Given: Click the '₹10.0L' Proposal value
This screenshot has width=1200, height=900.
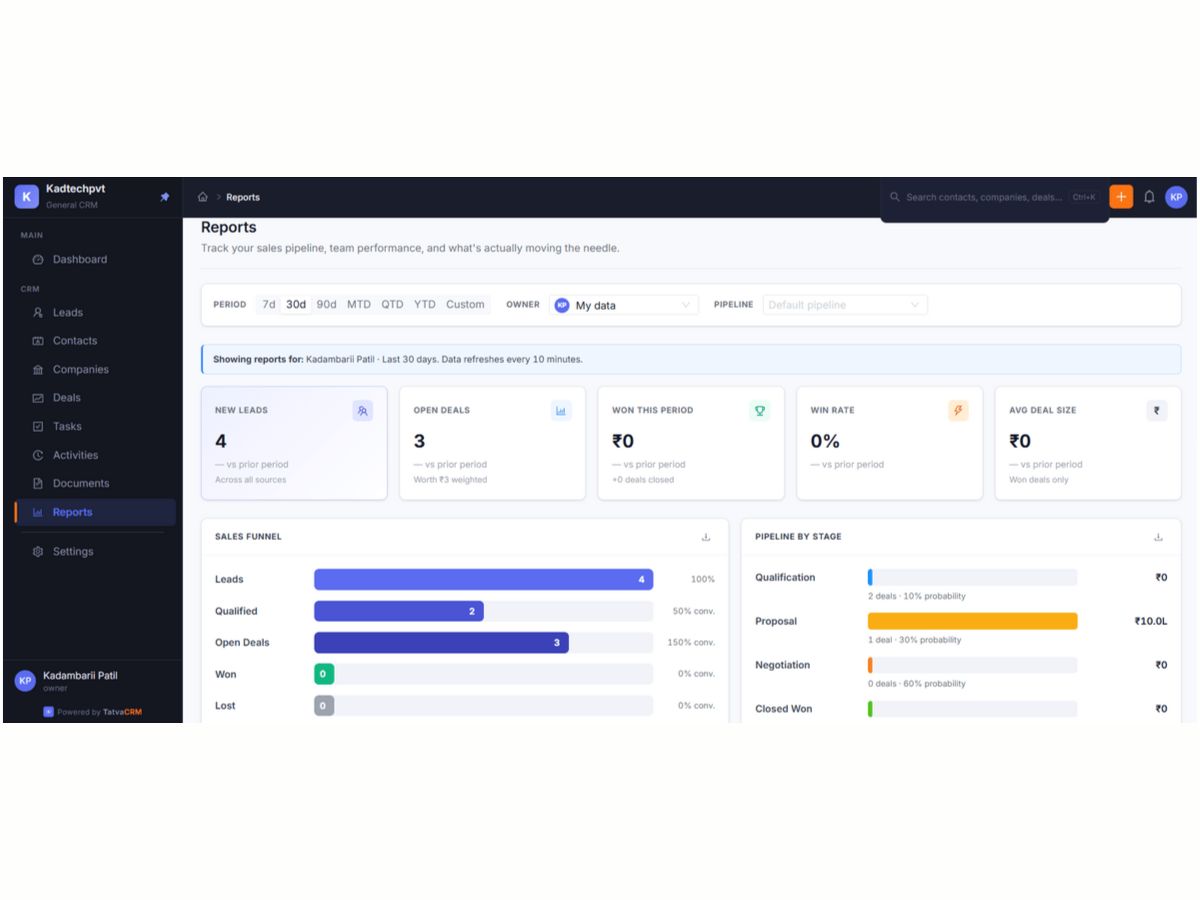Looking at the screenshot, I should pyautogui.click(x=1151, y=621).
